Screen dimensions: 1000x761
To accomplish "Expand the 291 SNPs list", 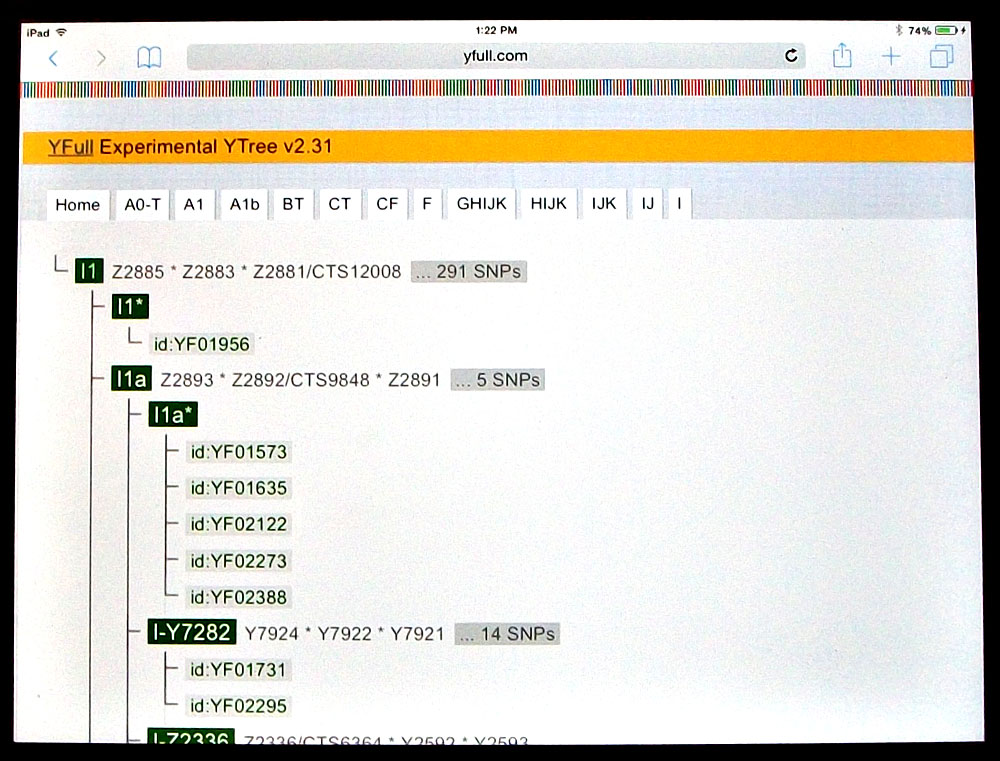I will pos(469,272).
